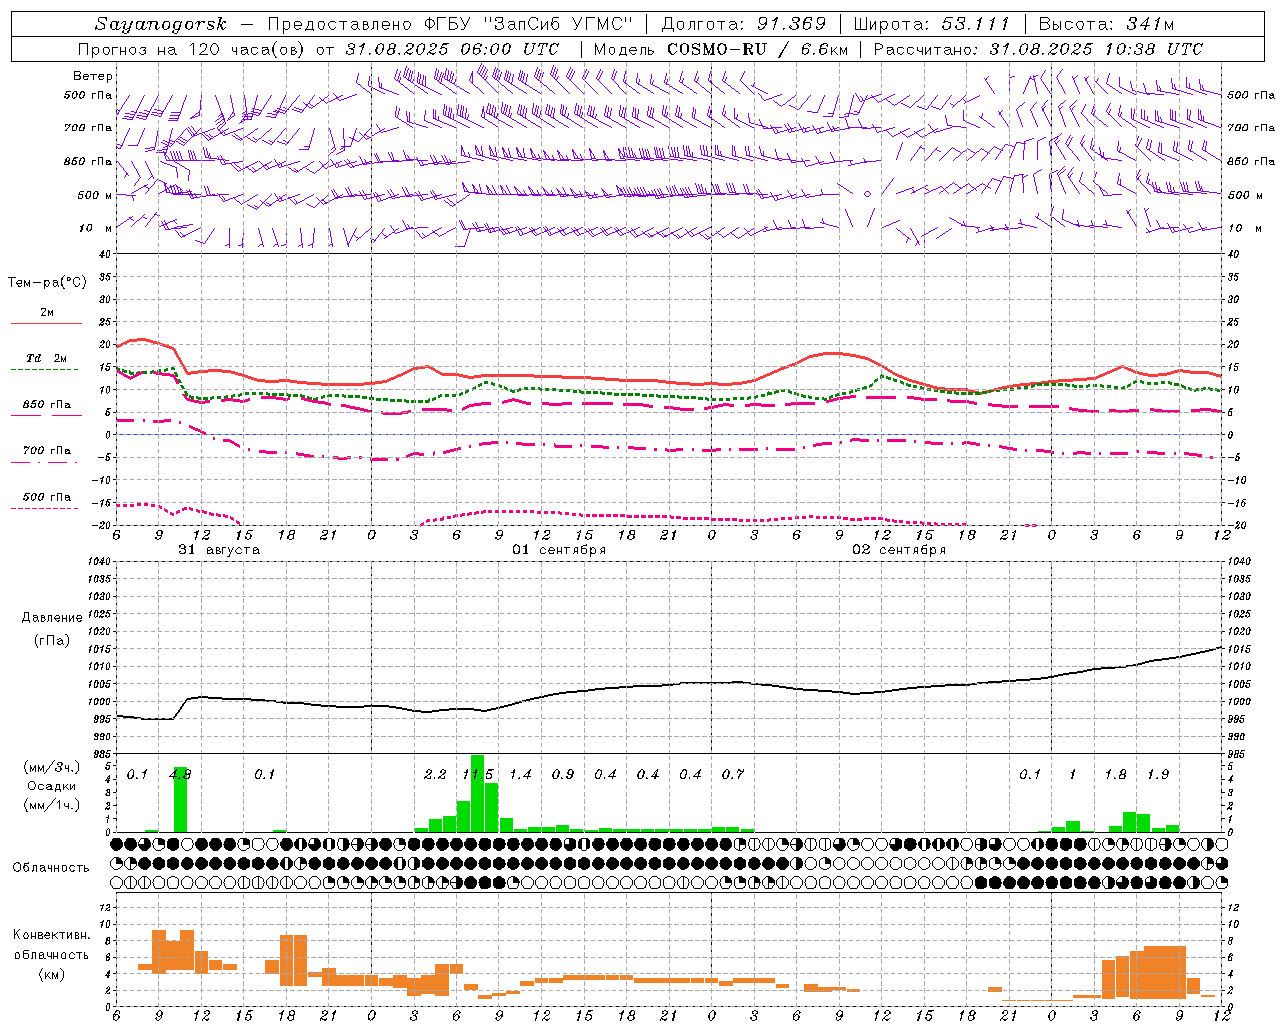
Task: Click the 2.2 precipitation total value
Action: (x=435, y=774)
